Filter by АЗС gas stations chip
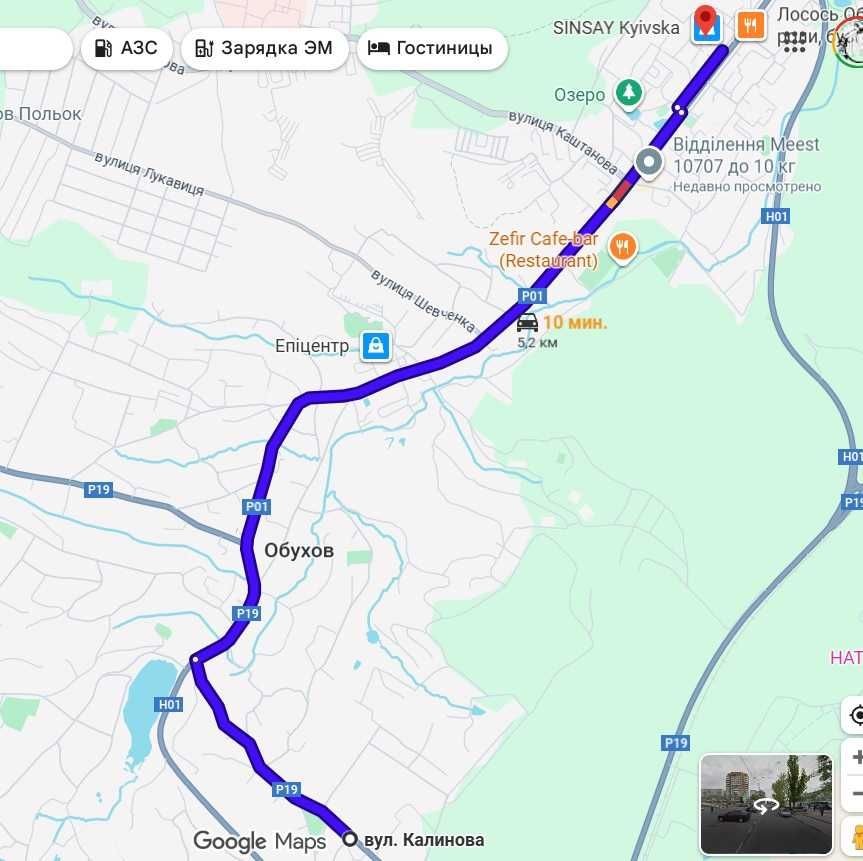The width and height of the screenshot is (863, 861). click(x=127, y=48)
